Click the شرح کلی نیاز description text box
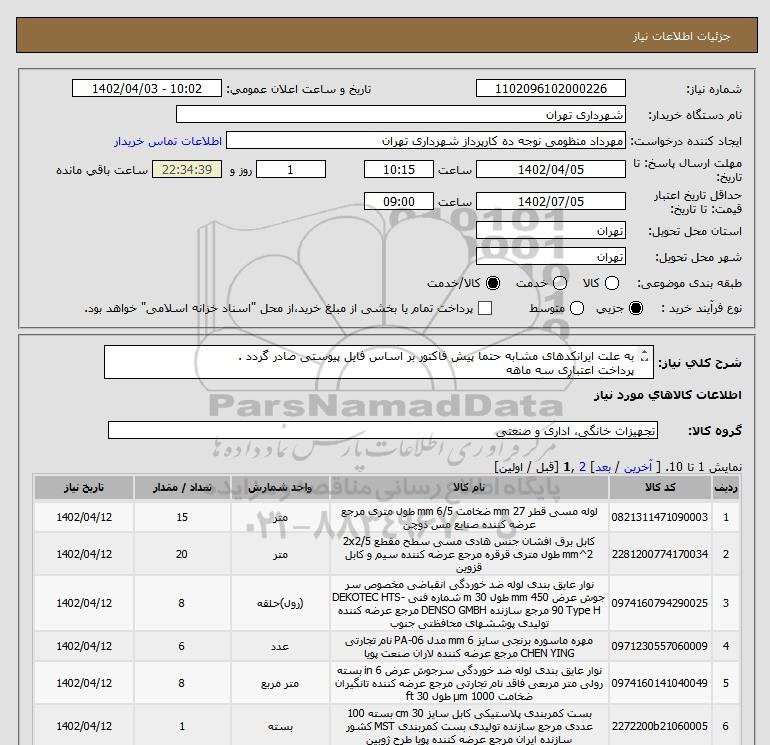770x745 pixels. 379,362
